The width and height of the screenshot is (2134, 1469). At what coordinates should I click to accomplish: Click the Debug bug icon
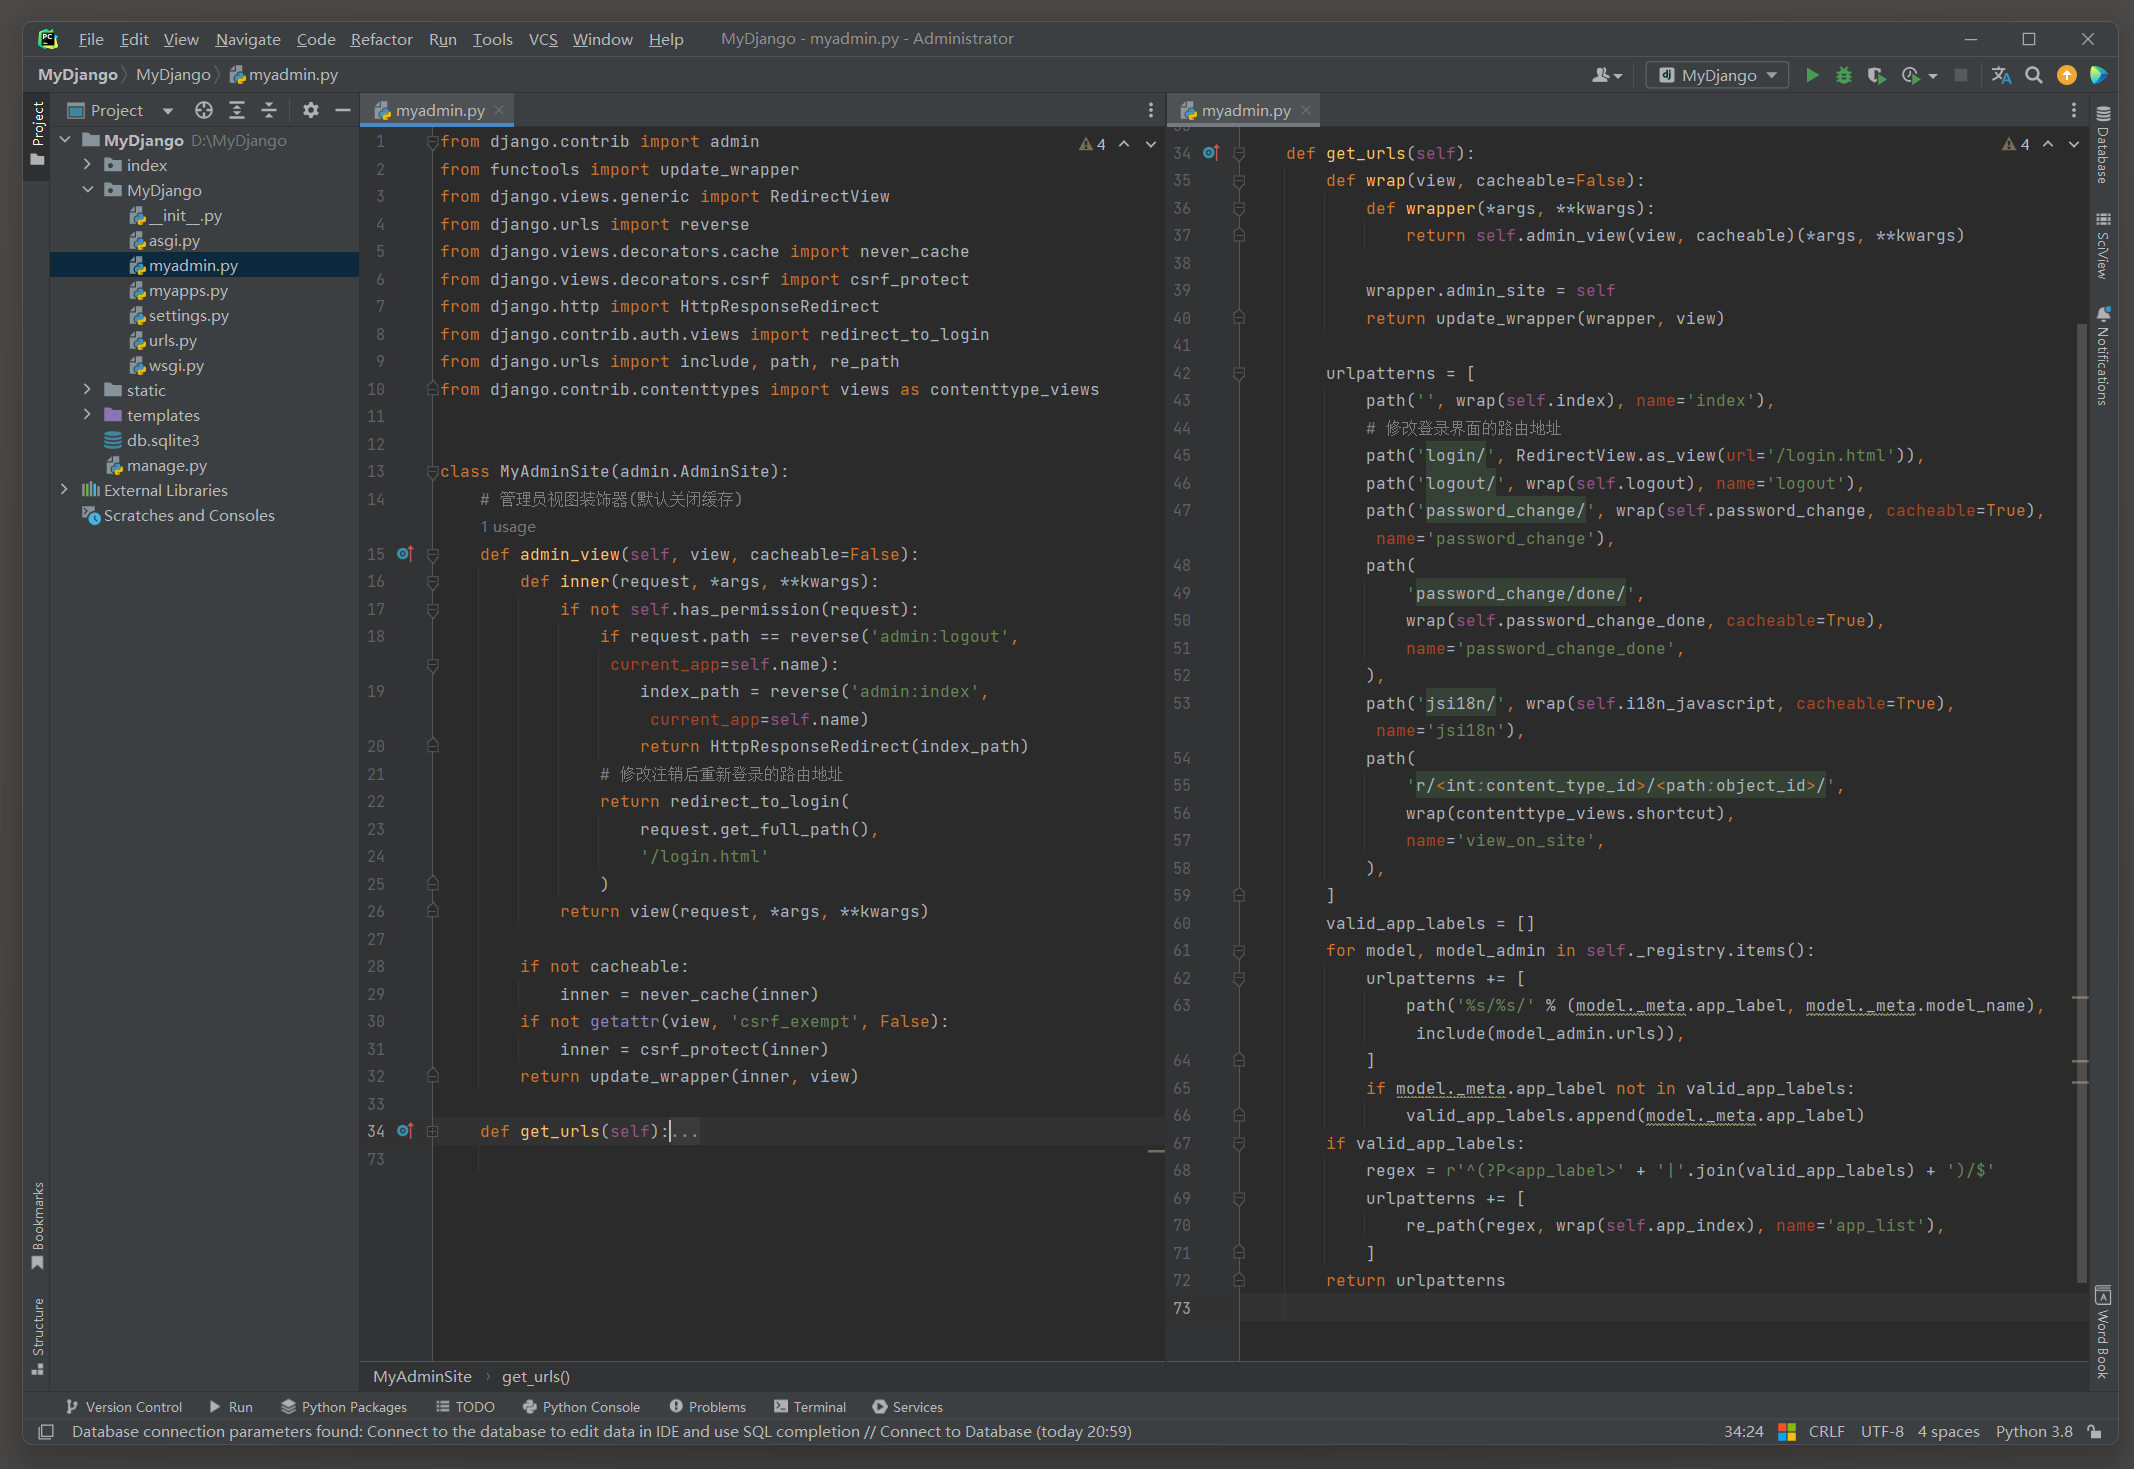(1844, 75)
